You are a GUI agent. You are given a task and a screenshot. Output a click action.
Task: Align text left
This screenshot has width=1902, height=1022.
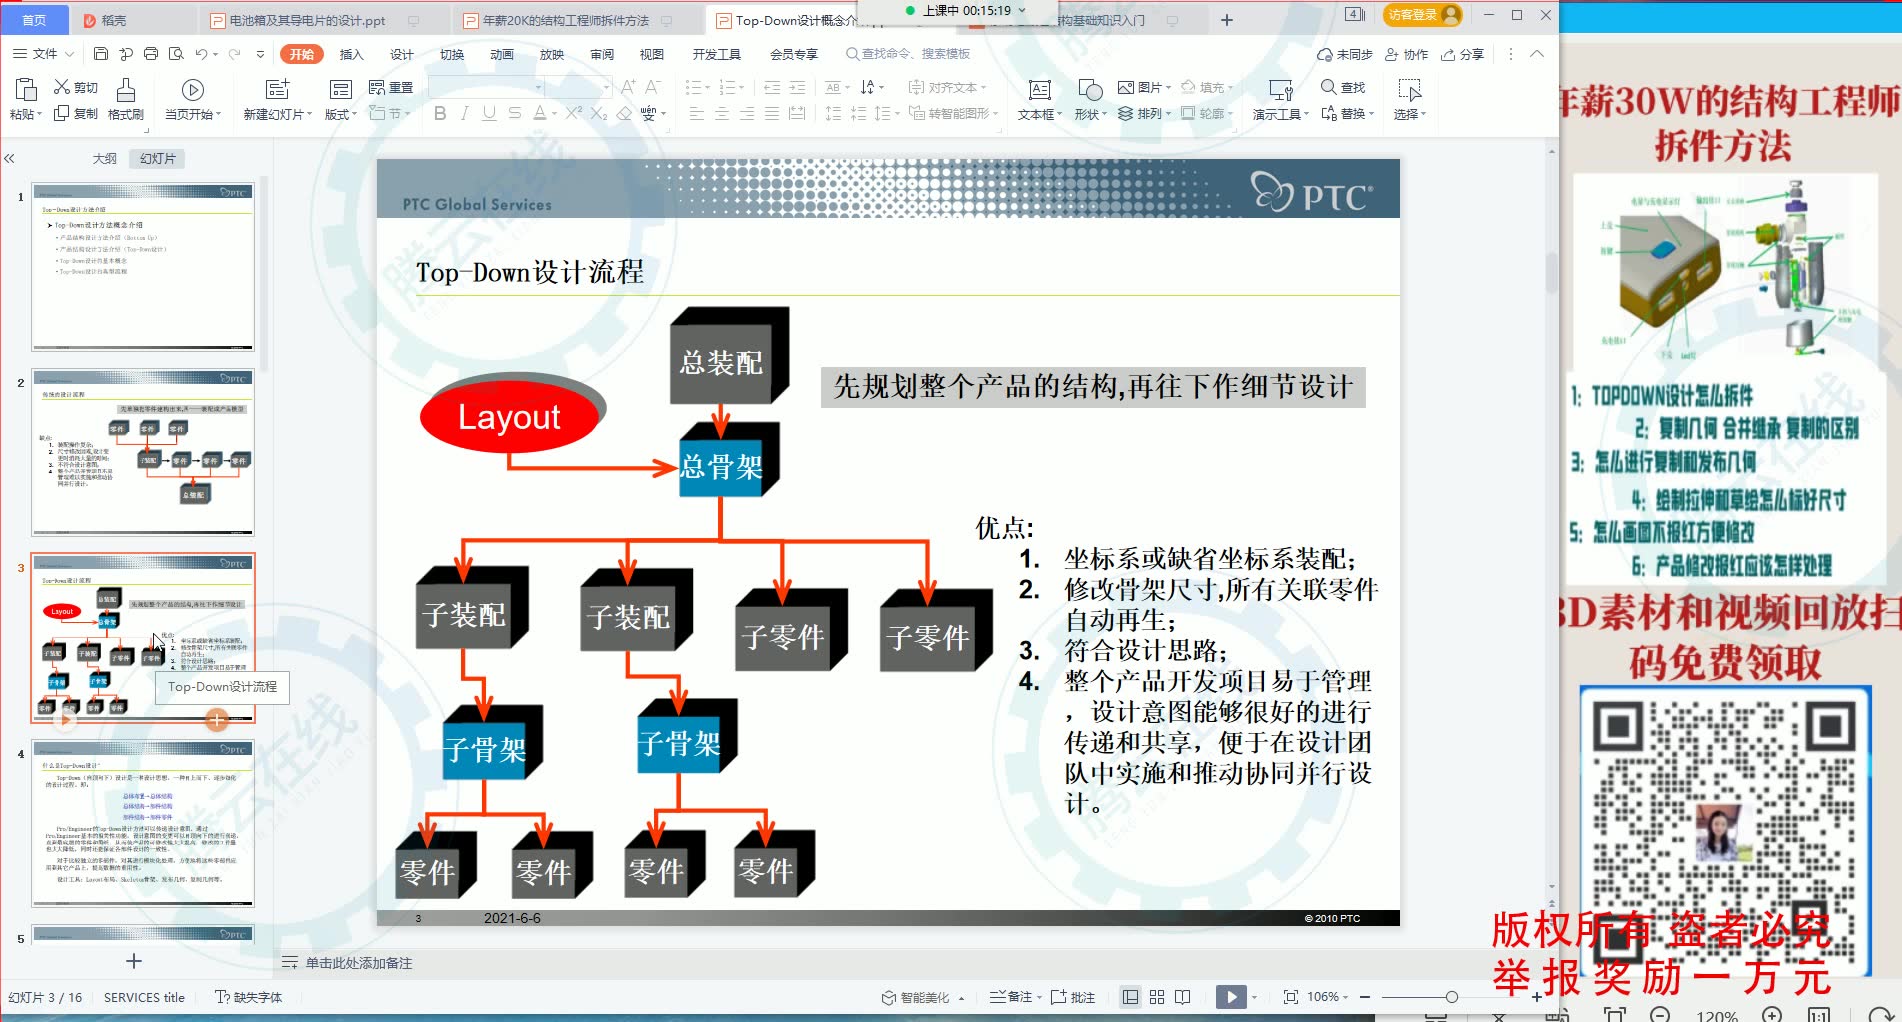697,114
